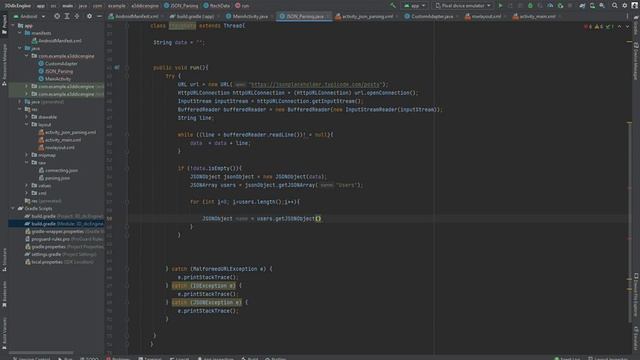Expand the values folder
Screen dimensions: 640x360
point(27,186)
